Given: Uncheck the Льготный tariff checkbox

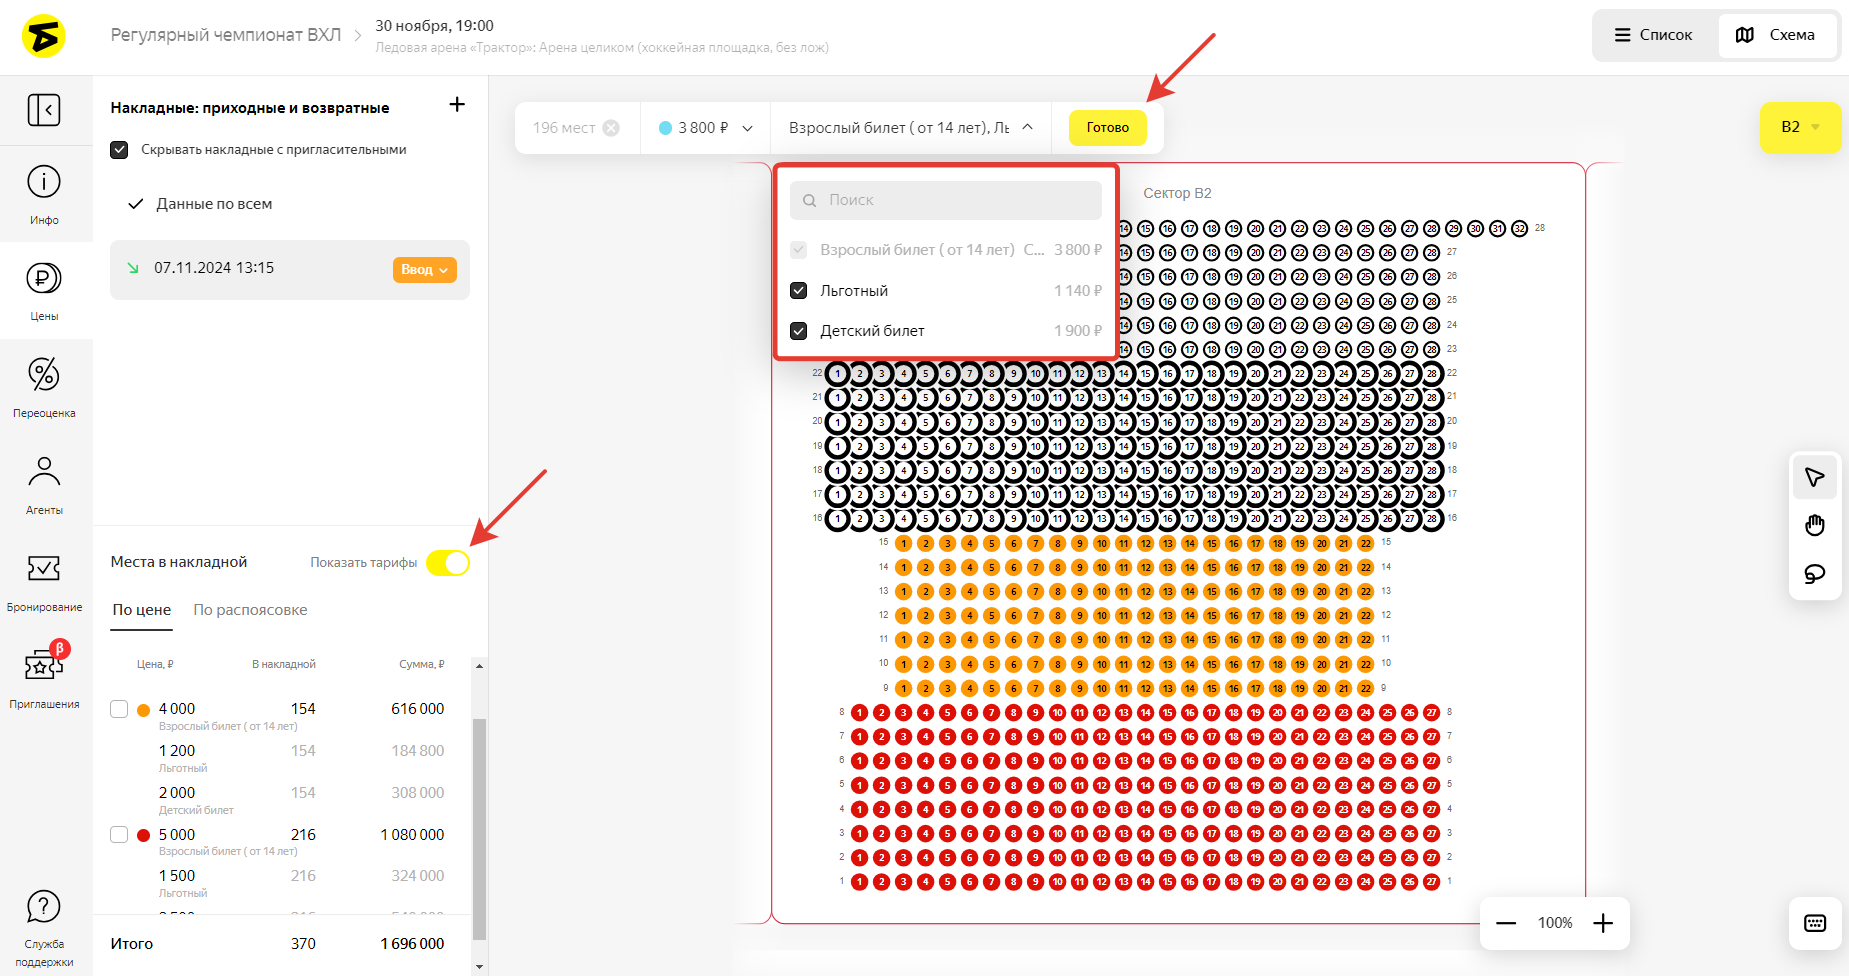Looking at the screenshot, I should point(799,291).
